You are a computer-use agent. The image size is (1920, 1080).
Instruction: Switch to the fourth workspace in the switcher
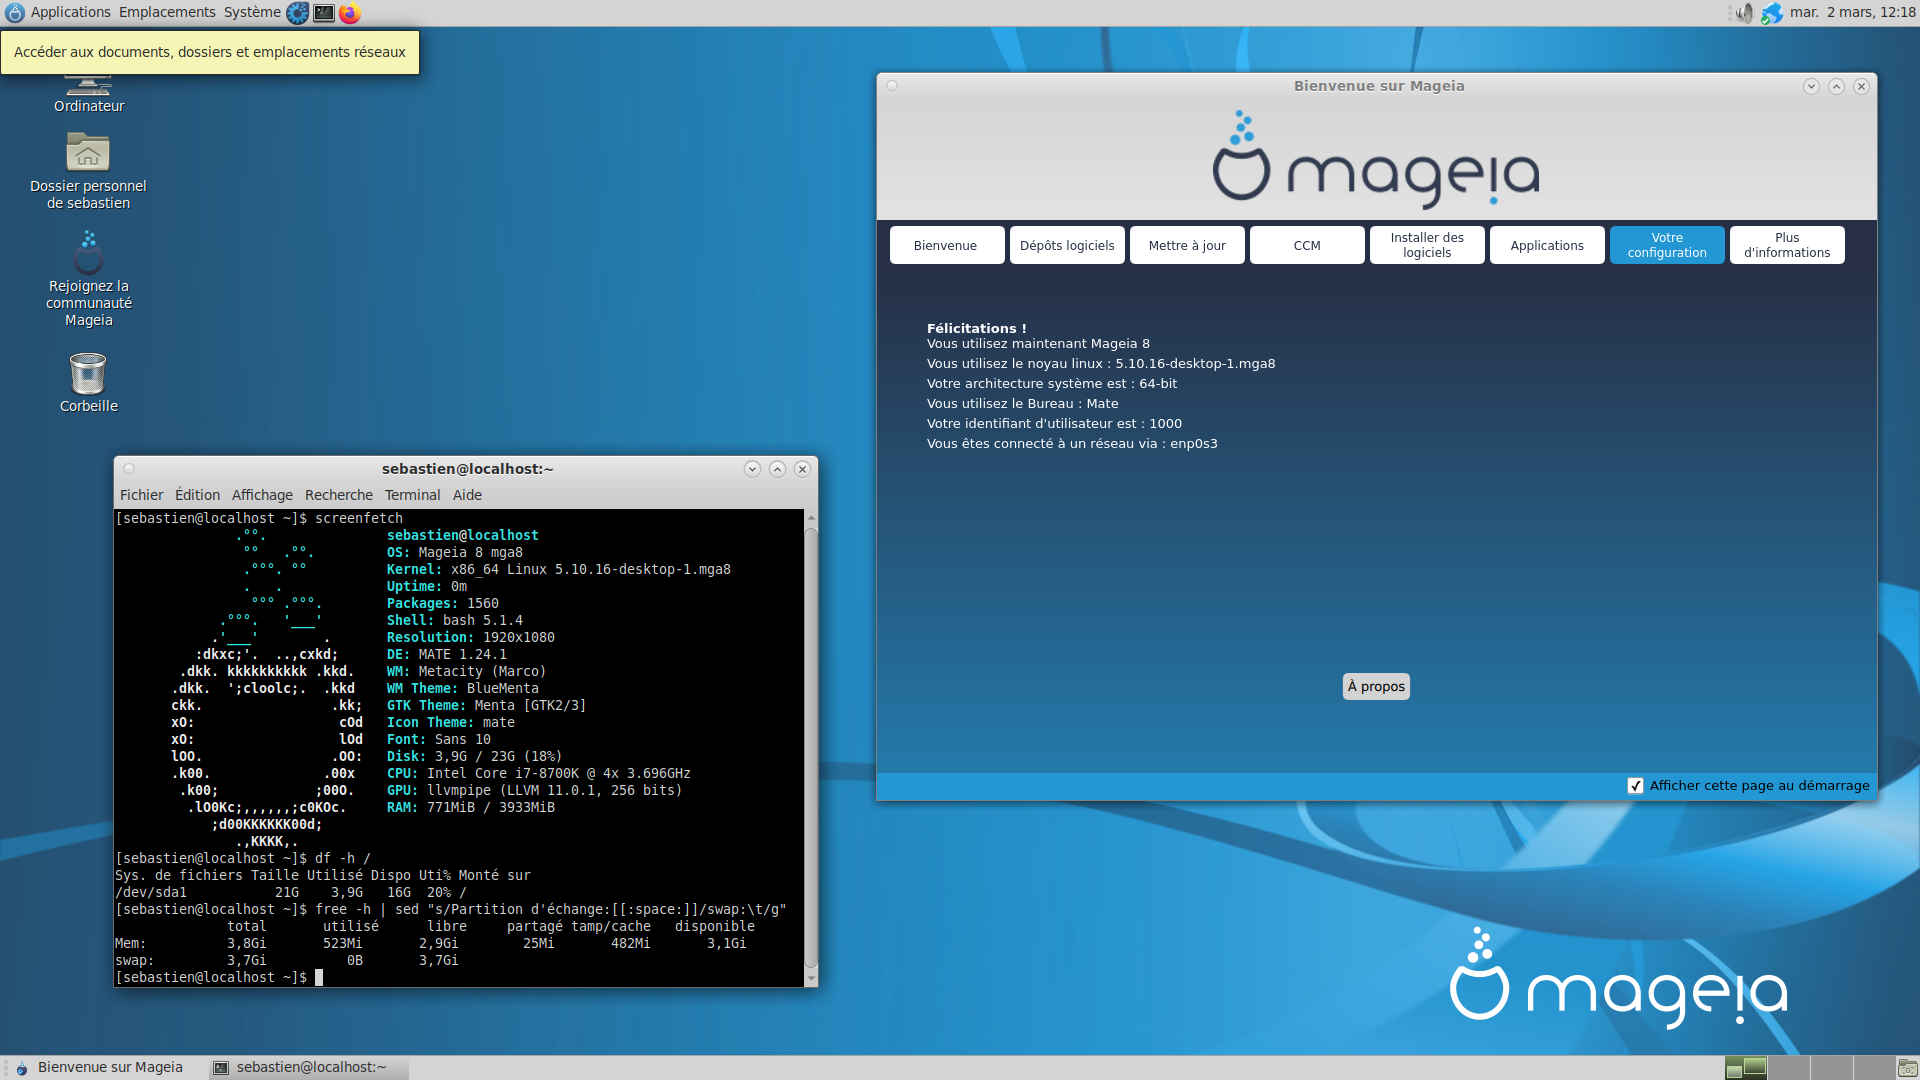(1875, 1068)
